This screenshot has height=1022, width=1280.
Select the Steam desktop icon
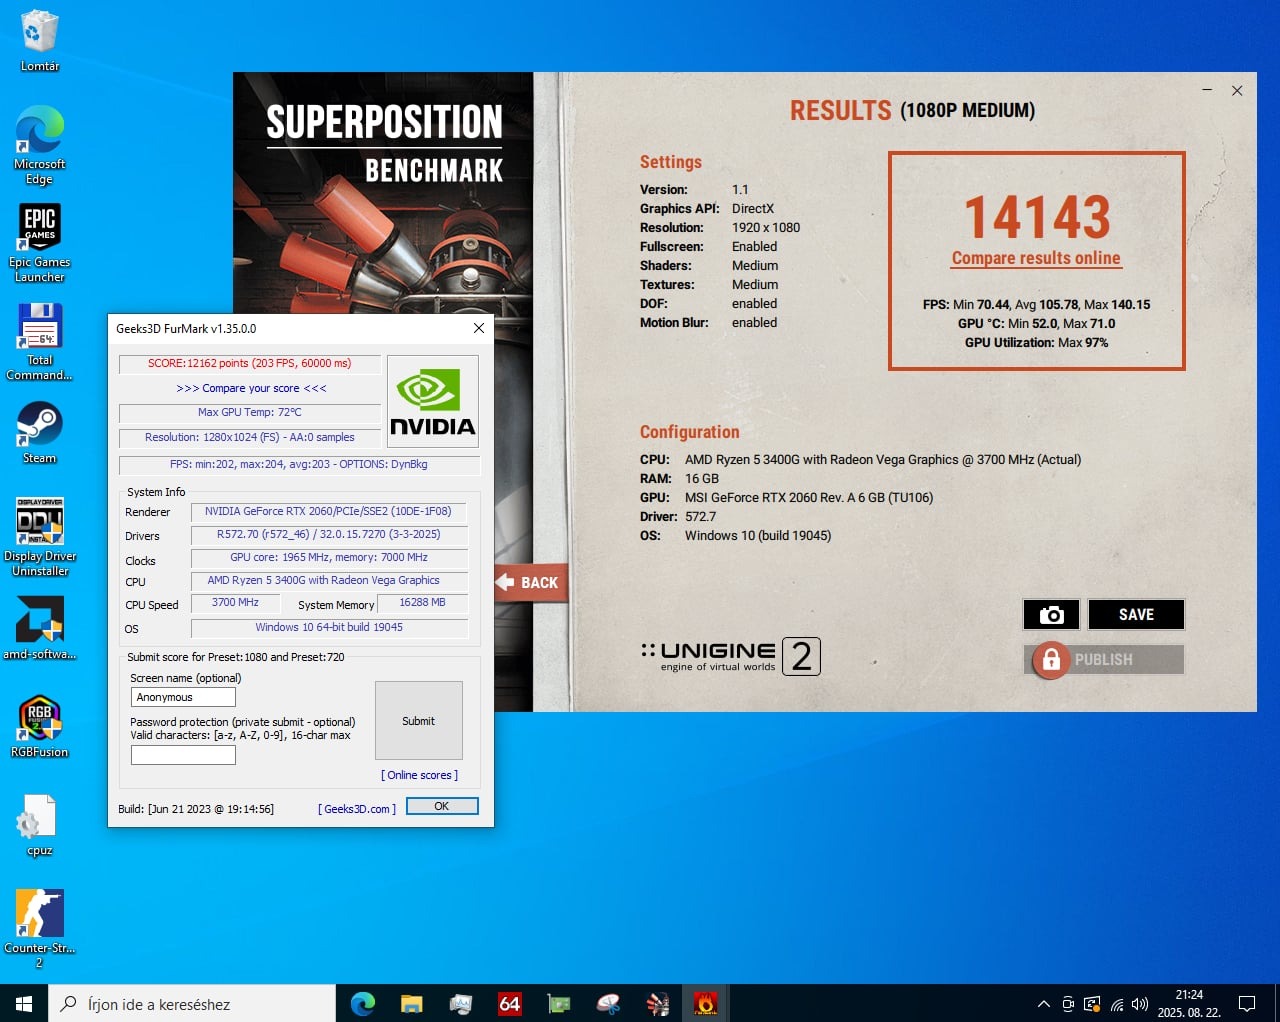point(39,432)
